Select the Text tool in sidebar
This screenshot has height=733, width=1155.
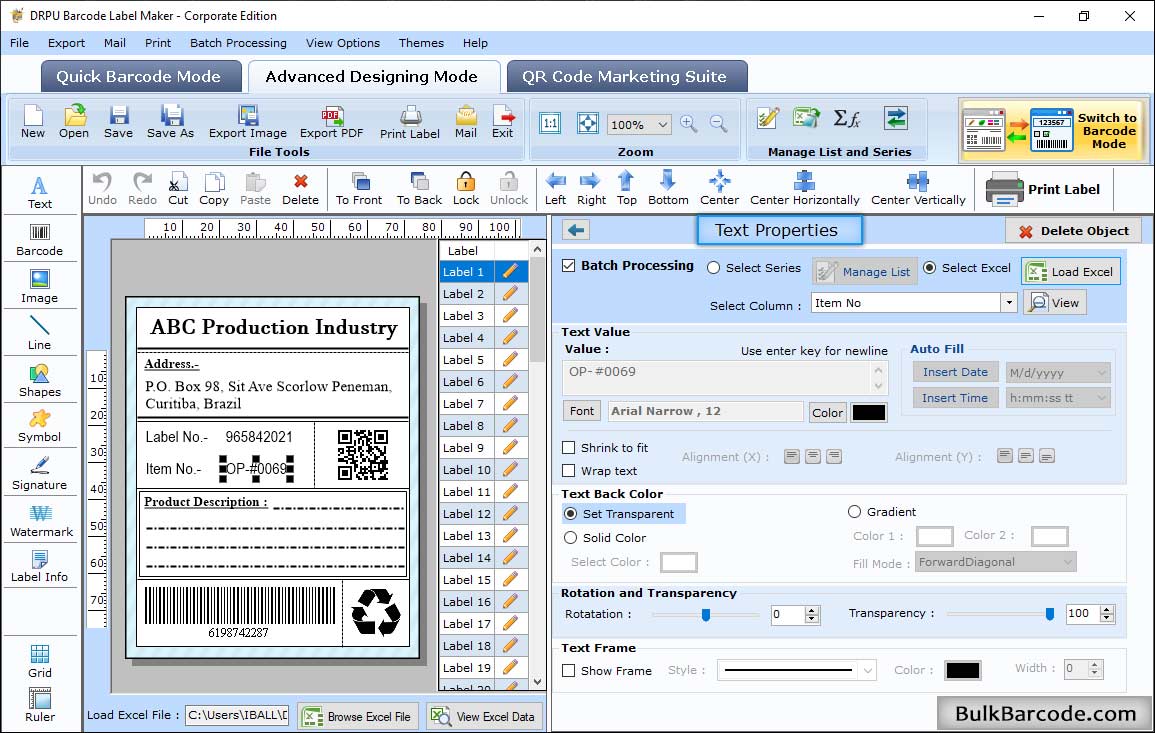(39, 193)
